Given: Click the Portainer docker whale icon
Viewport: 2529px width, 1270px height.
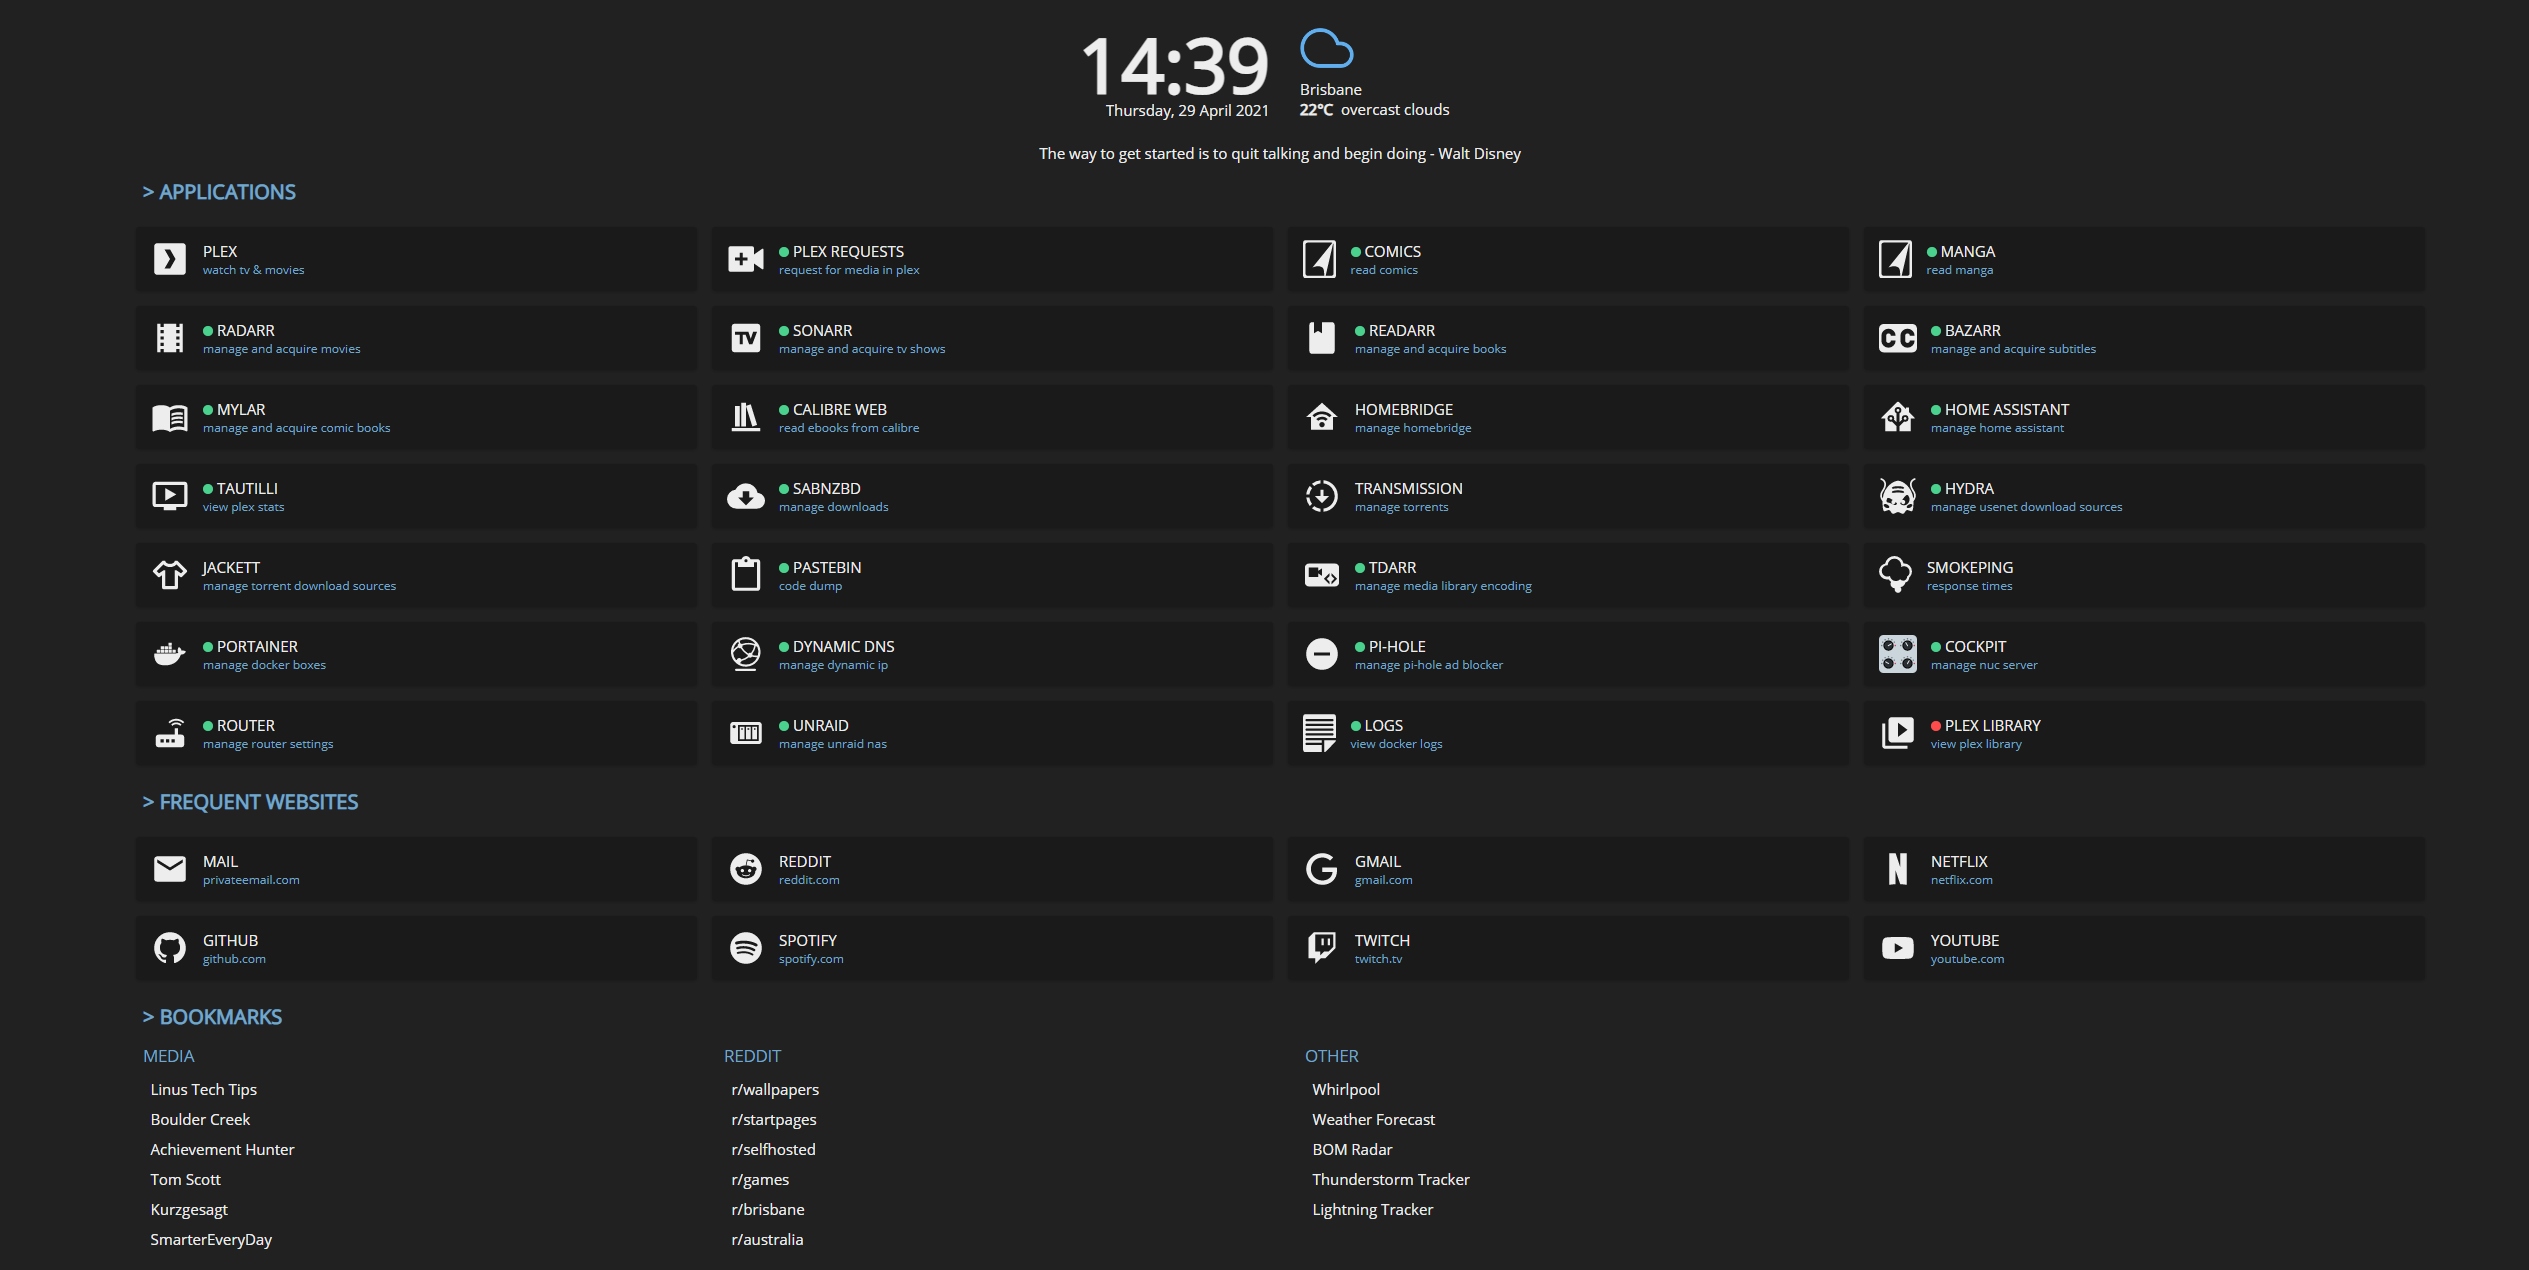Looking at the screenshot, I should coord(169,654).
